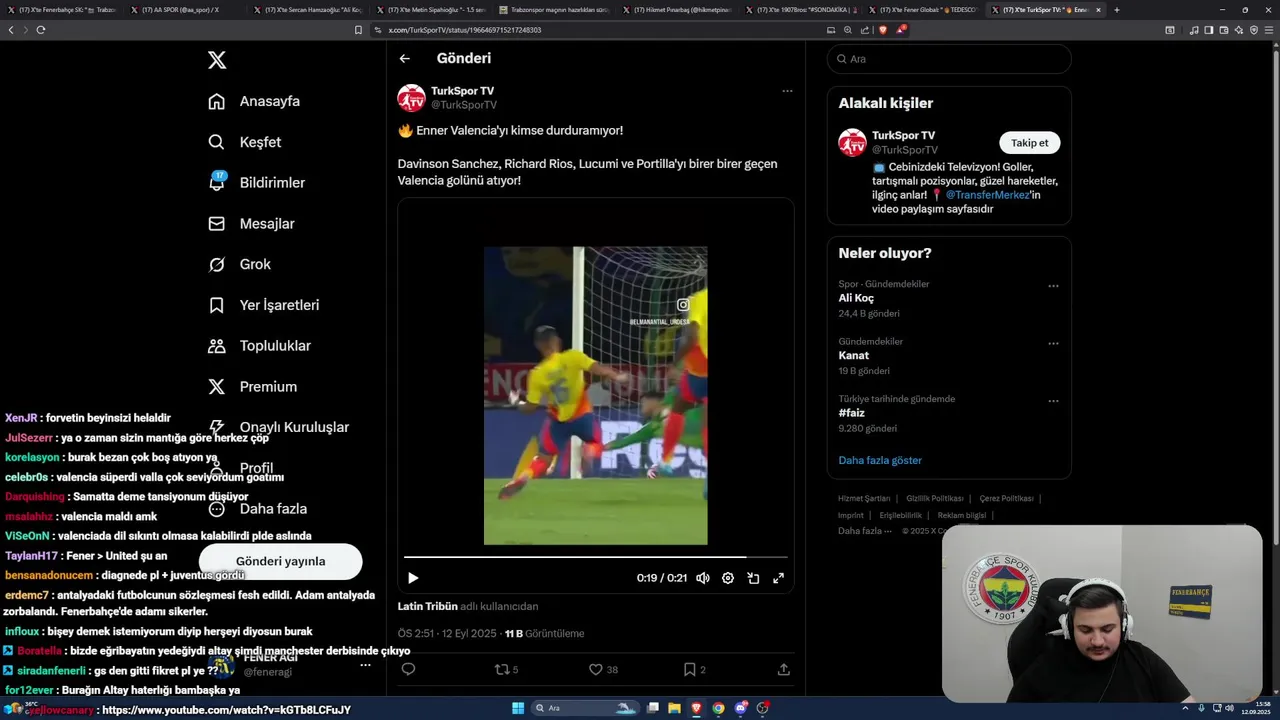Viewport: 1280px width, 720px height.
Task: Open the Ali Koç trending topic
Action: (x=856, y=298)
